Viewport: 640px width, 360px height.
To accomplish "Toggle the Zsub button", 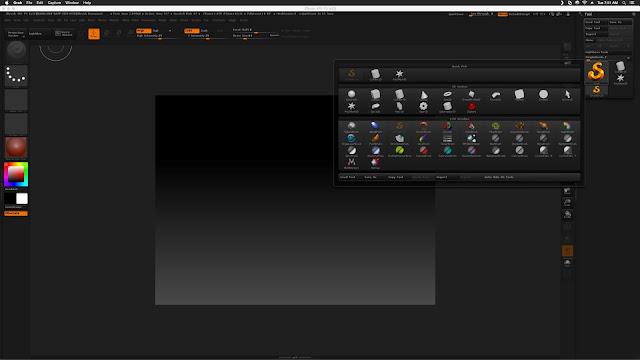I will pos(204,31).
